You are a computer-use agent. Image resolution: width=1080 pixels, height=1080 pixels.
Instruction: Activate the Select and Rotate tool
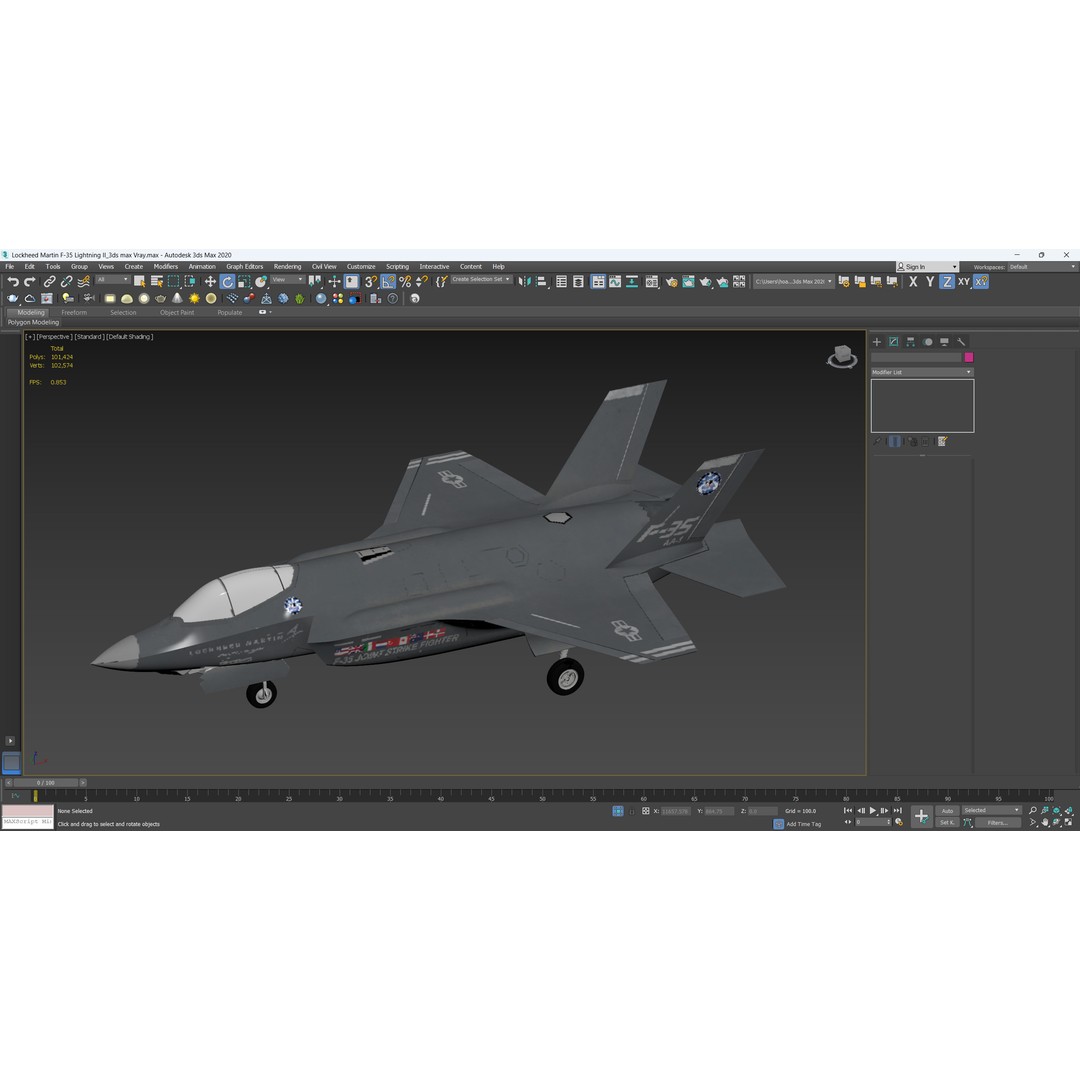[227, 282]
